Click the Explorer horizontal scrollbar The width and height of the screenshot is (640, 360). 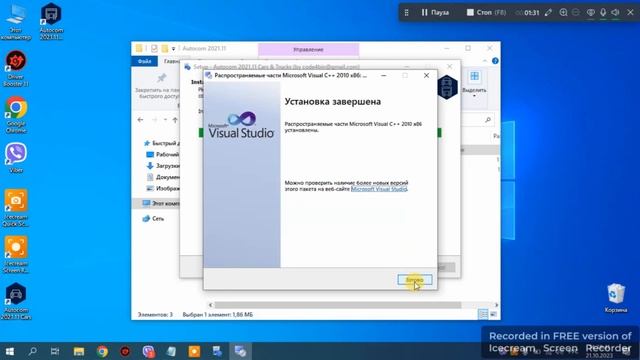[x=338, y=305]
